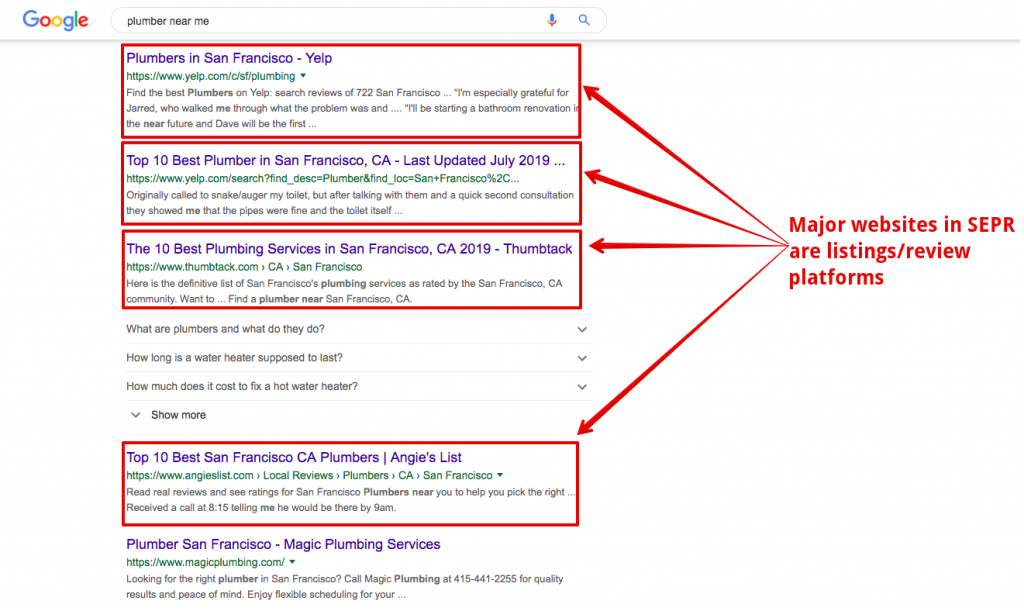
Task: Click the magnifying glass search icon
Action: pyautogui.click(x=584, y=20)
